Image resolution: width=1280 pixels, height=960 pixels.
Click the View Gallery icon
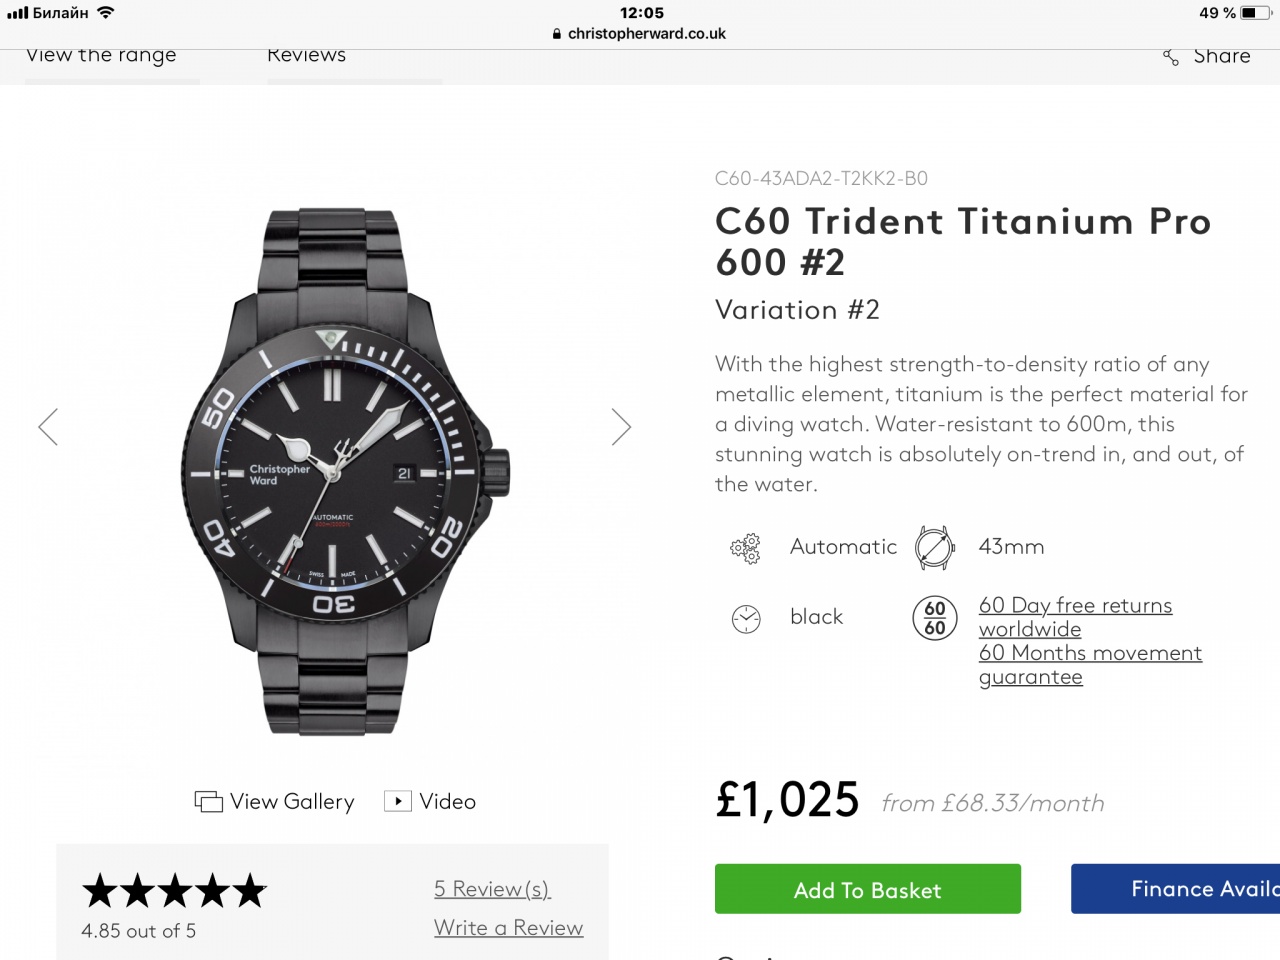point(208,802)
